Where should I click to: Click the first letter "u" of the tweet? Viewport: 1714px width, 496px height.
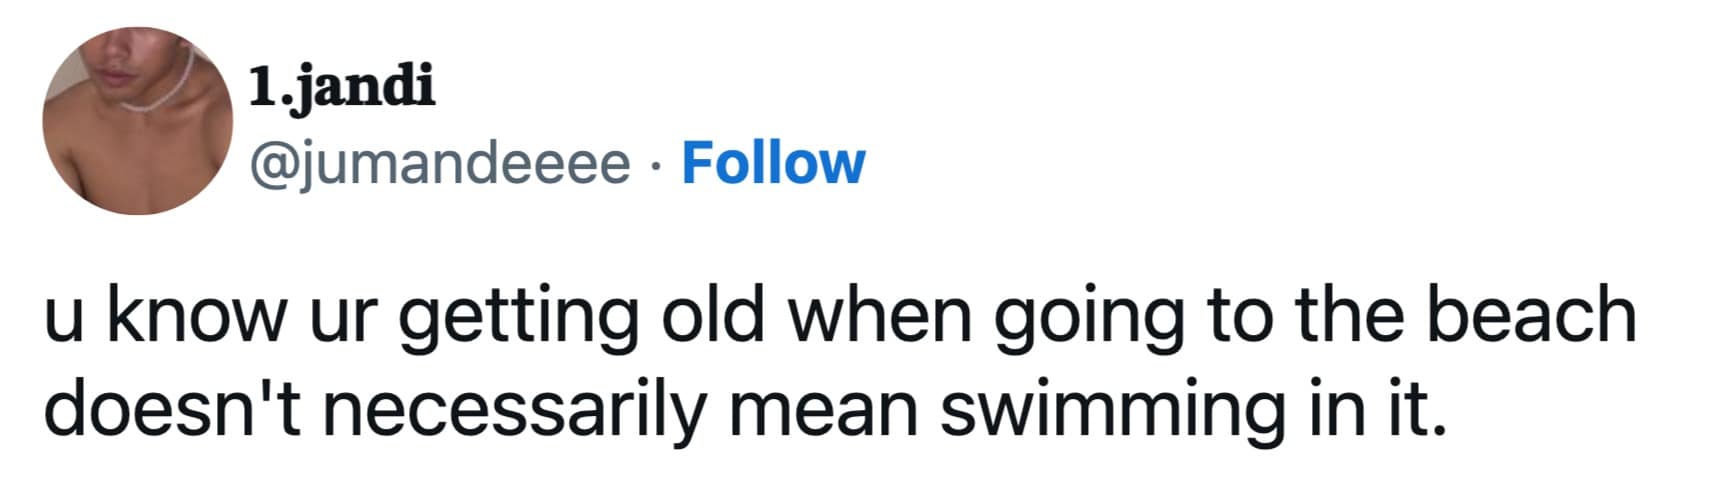[x=61, y=316]
